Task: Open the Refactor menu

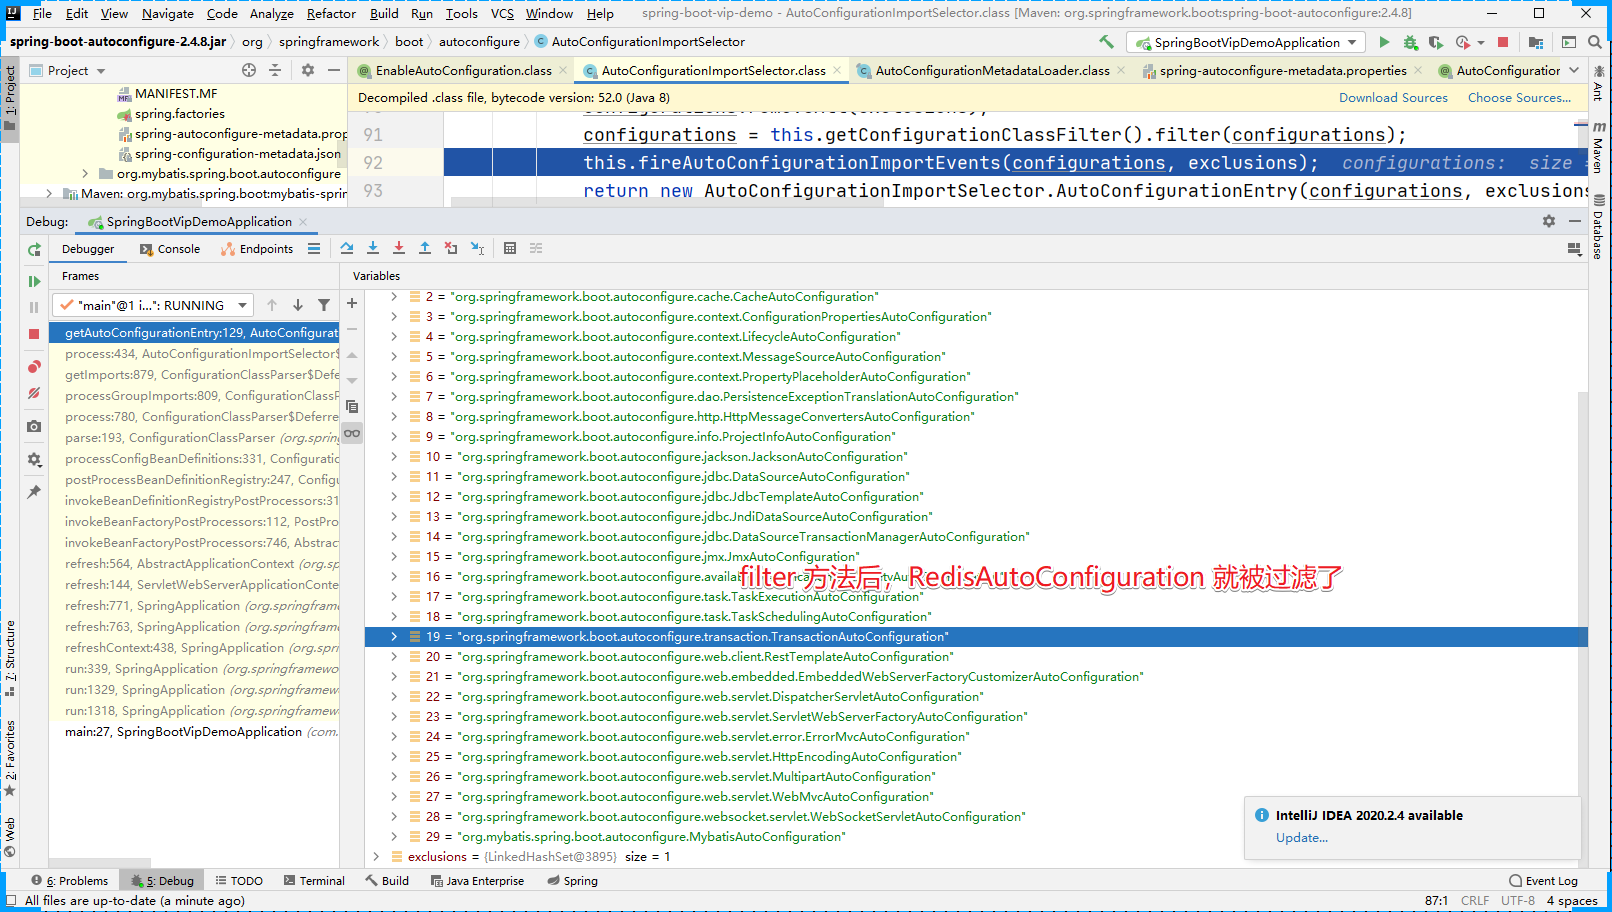Action: tap(331, 13)
